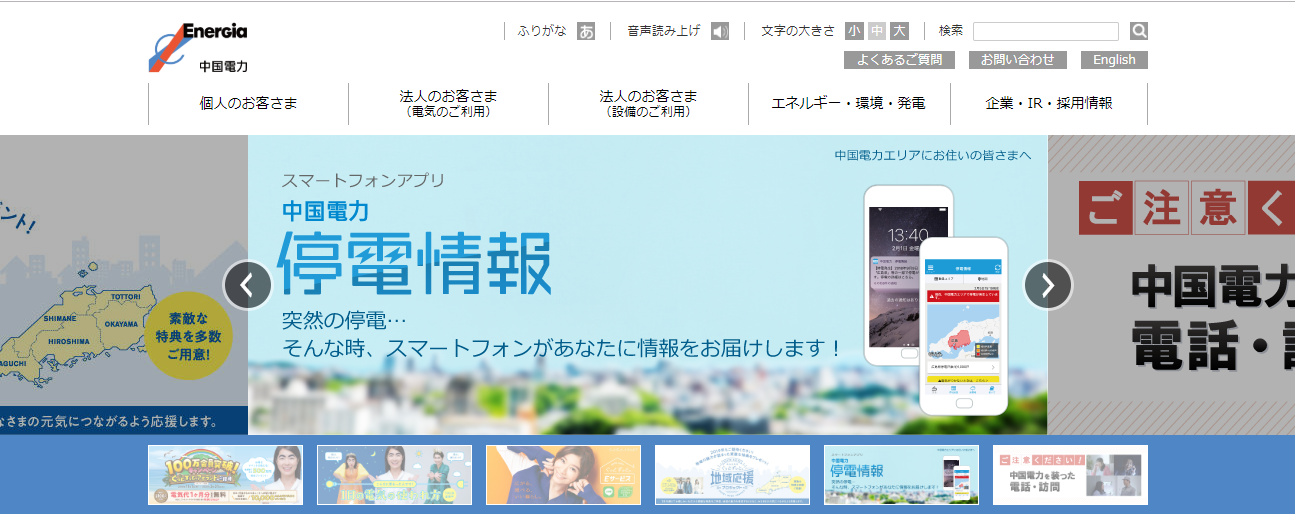The height and width of the screenshot is (514, 1295).
Task: Click the partially visible ご注意 warning slide
Action: 1171,285
